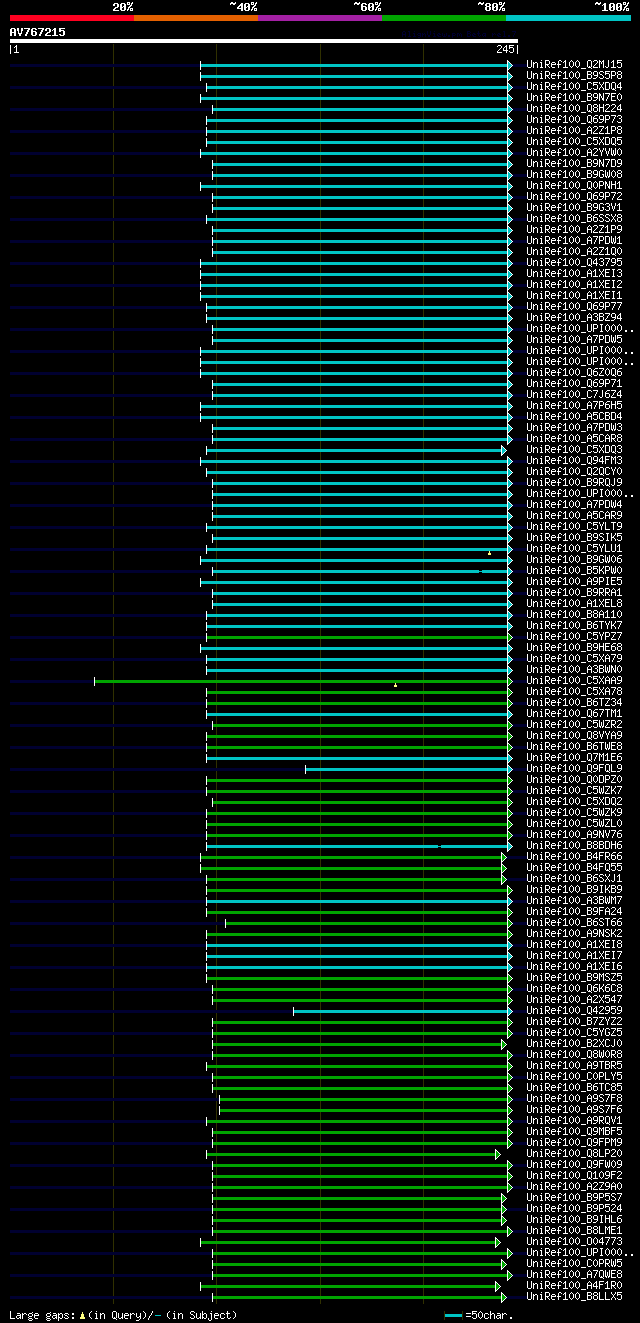The width and height of the screenshot is (640, 1323).
Task: Select UniRef100_C5YLU1 label
Action: pos(574,548)
